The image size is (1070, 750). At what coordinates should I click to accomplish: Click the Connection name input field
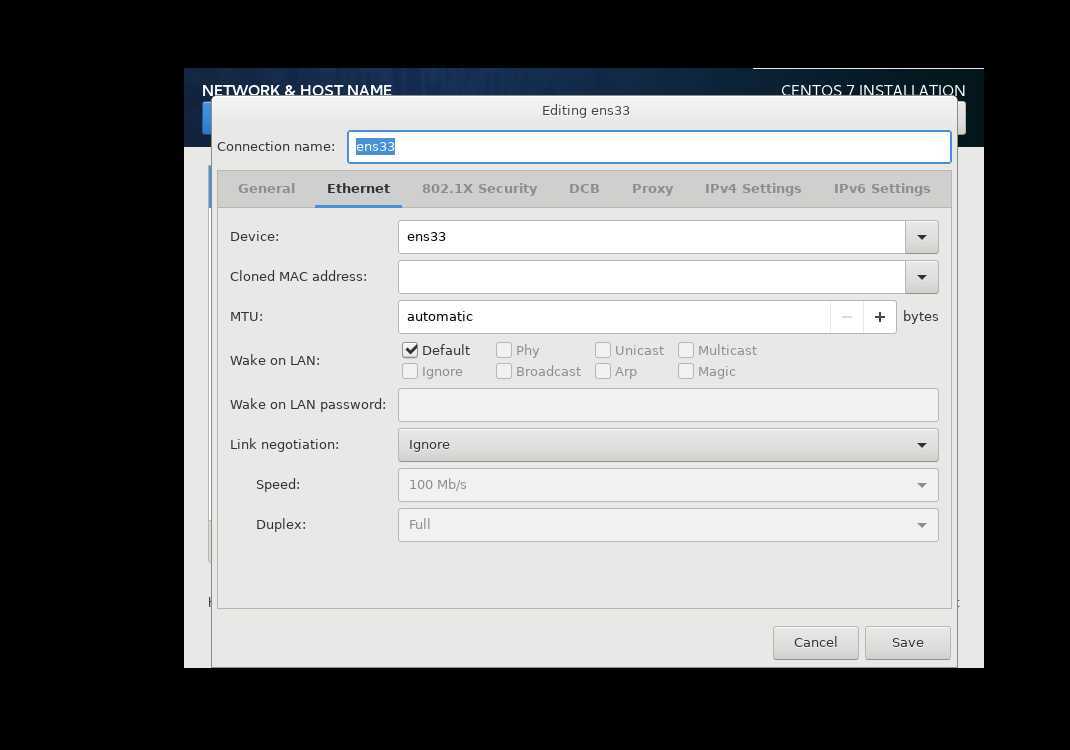[x=649, y=147]
